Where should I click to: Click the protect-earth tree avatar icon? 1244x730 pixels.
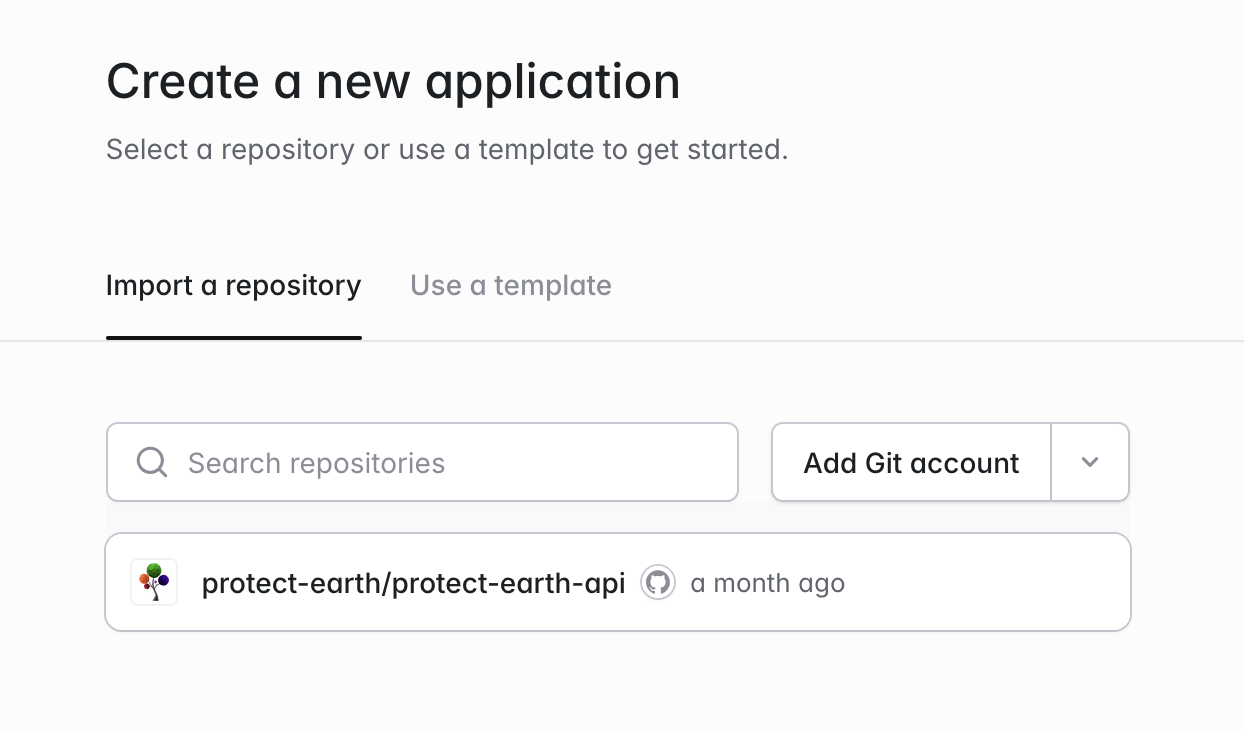pos(154,582)
